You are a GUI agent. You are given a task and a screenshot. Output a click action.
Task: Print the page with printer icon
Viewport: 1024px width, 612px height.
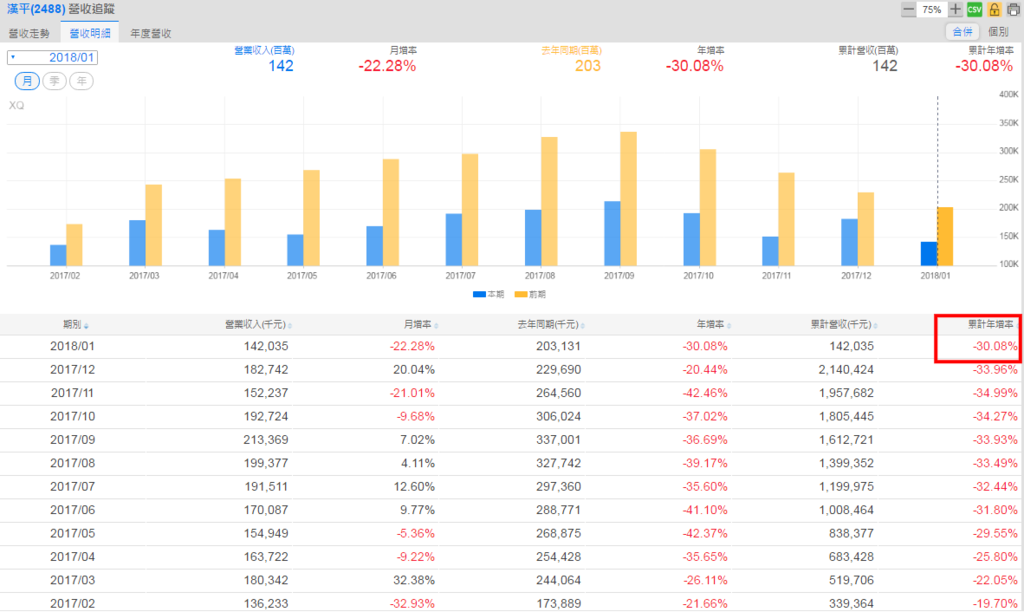coord(1014,9)
